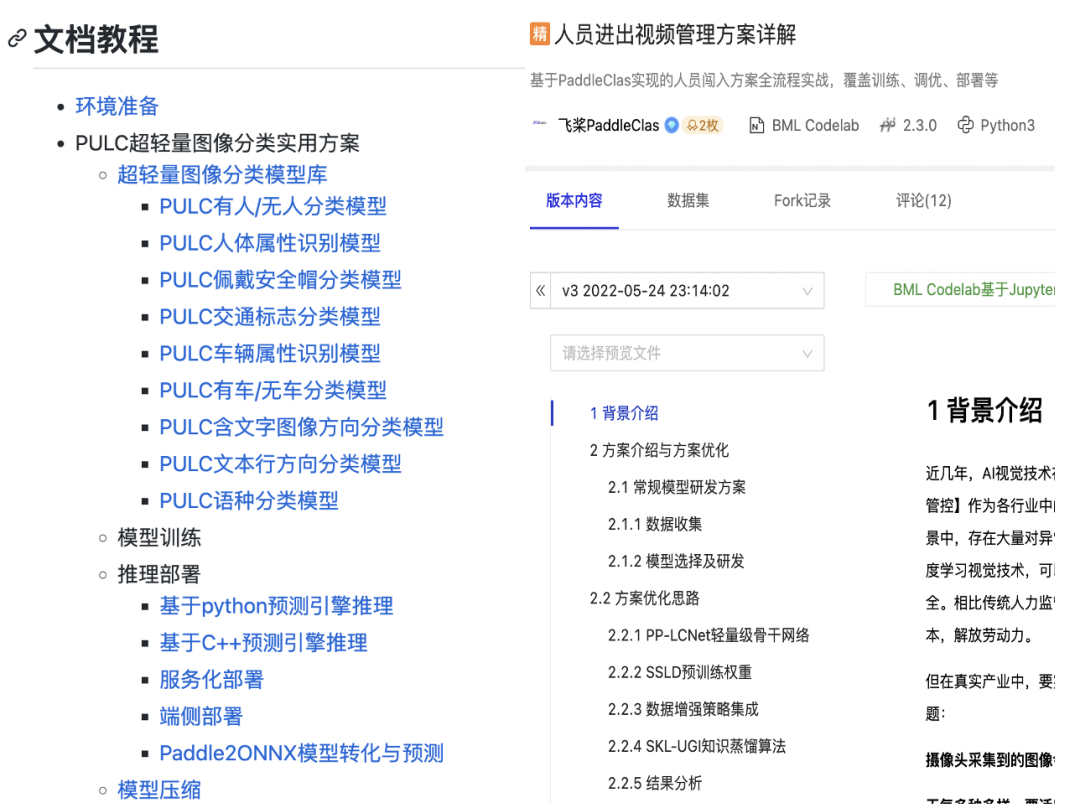The height and width of the screenshot is (808, 1080).
Task: Switch to the 数据集 tab
Action: [688, 200]
